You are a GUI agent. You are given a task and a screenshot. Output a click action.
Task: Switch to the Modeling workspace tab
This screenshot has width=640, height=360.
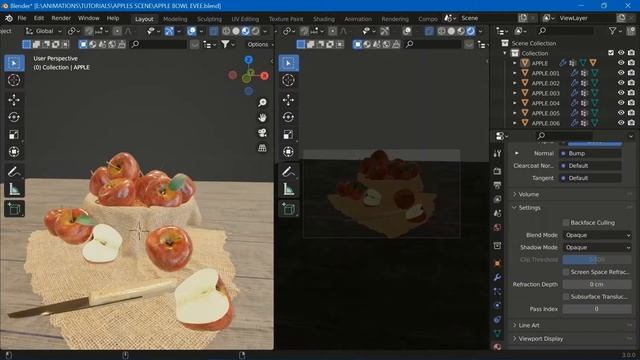(175, 19)
